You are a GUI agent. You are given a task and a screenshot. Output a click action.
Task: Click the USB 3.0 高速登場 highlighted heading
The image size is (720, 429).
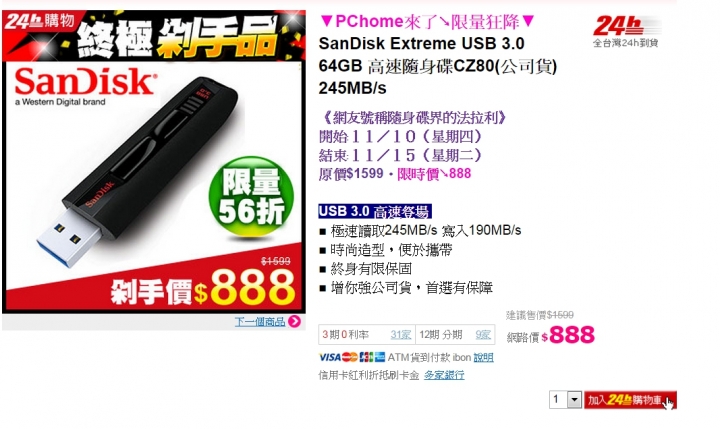375,212
